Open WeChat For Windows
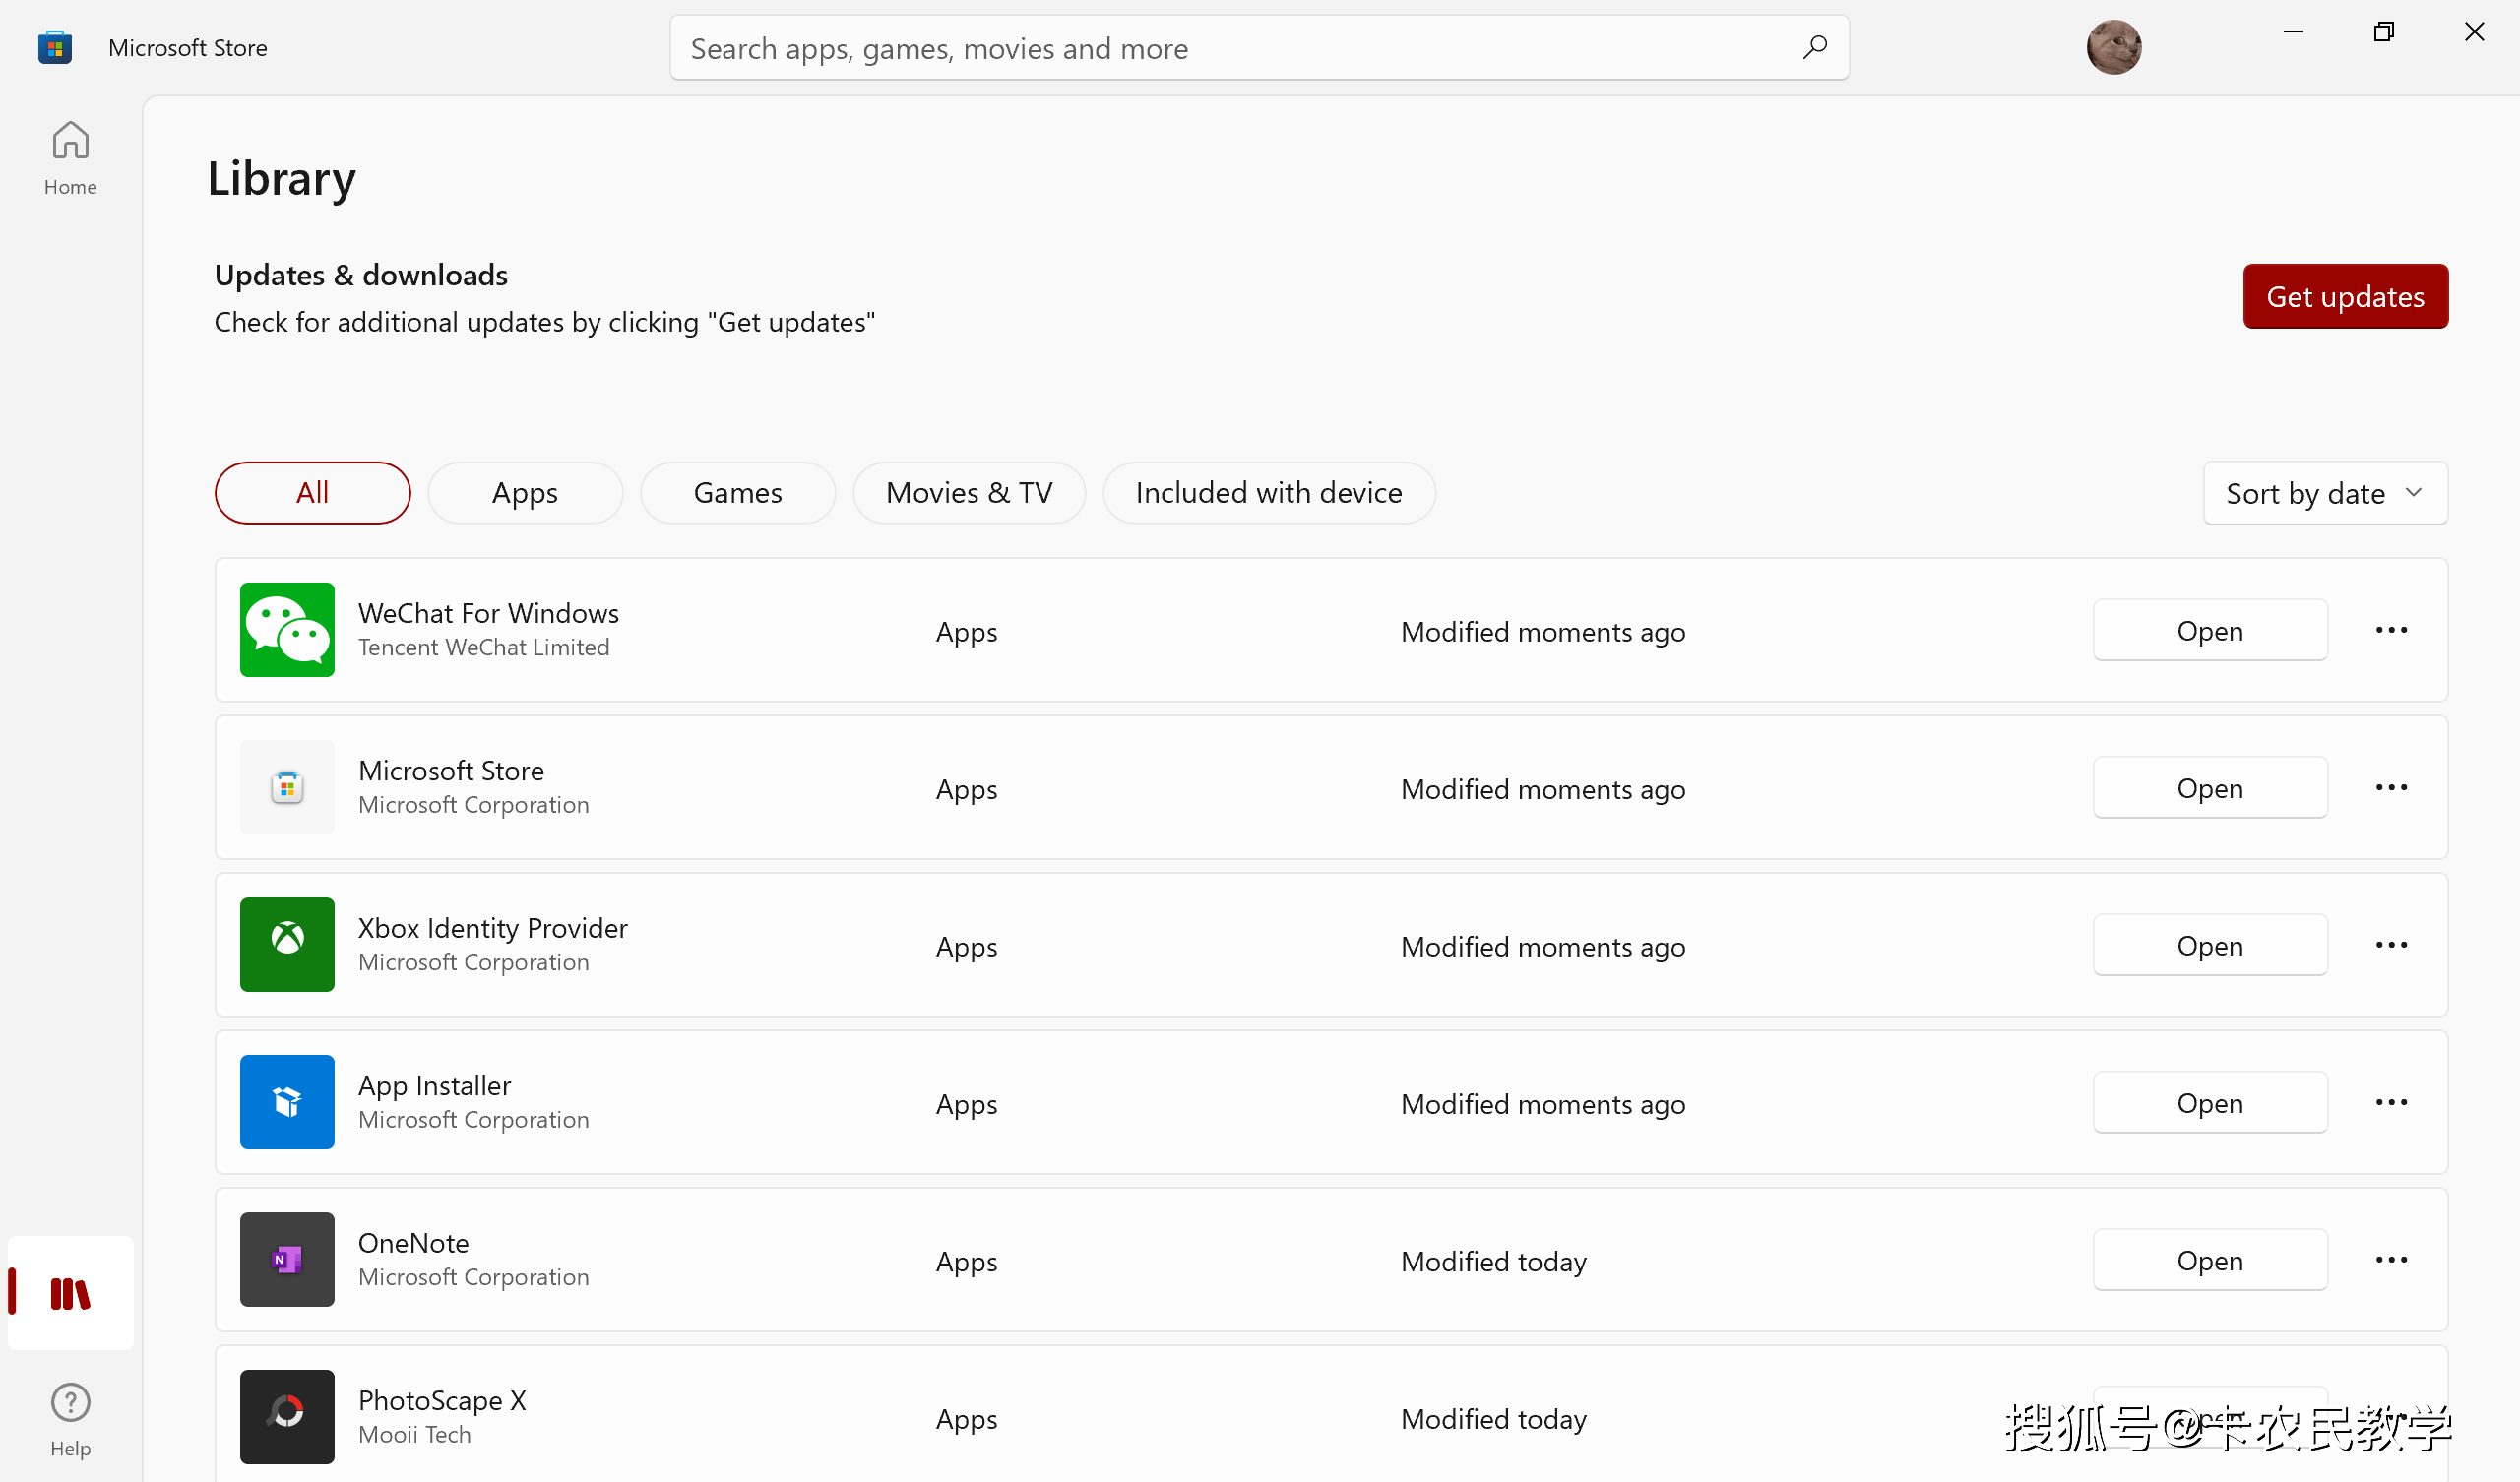2520x1482 pixels. click(2210, 630)
